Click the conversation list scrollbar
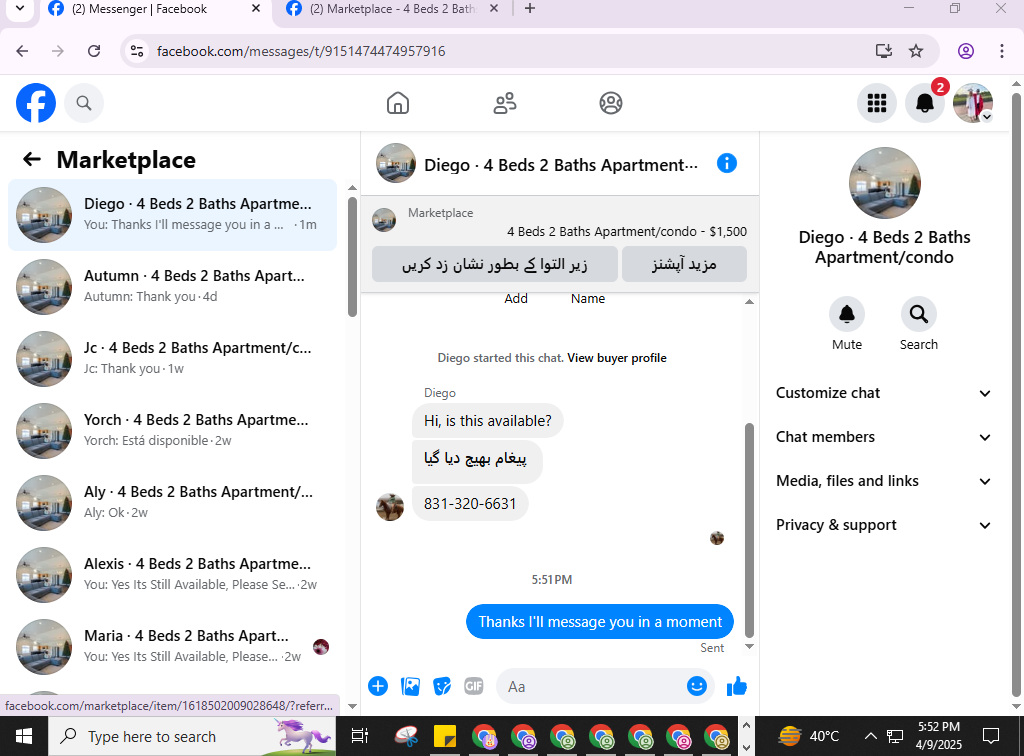The height and width of the screenshot is (756, 1024). click(352, 257)
